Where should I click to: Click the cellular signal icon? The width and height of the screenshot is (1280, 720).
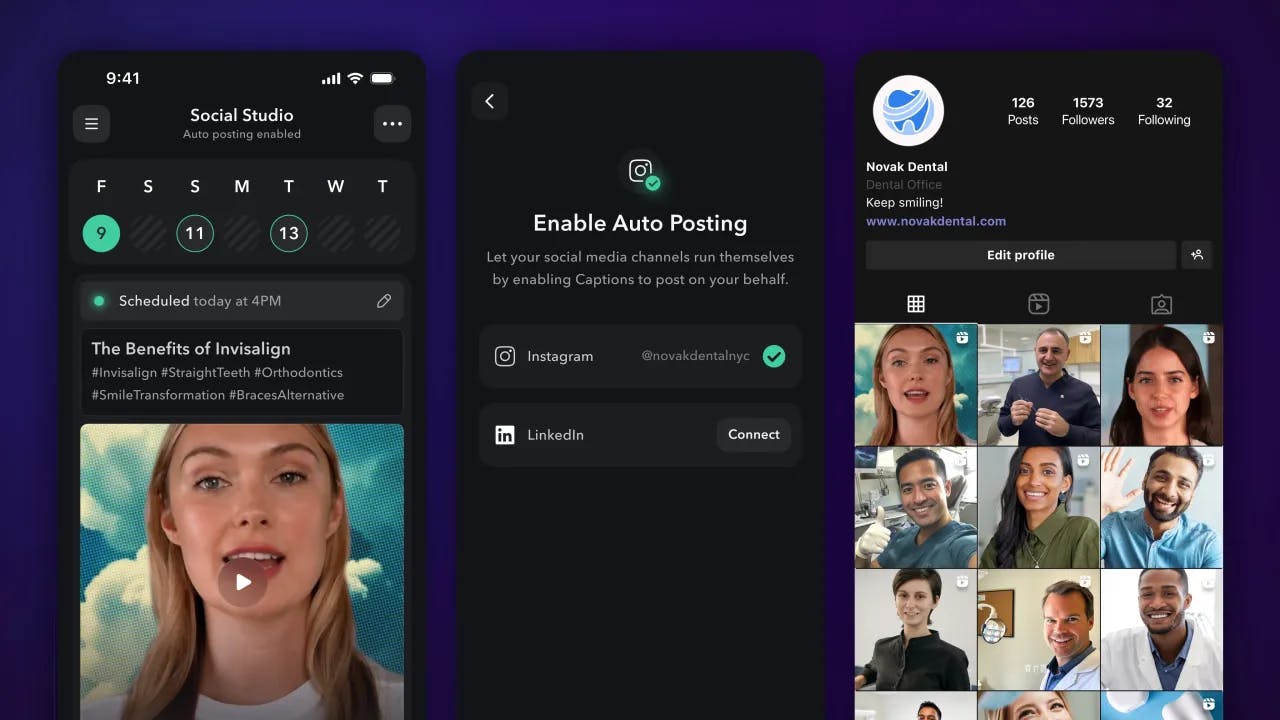click(331, 79)
